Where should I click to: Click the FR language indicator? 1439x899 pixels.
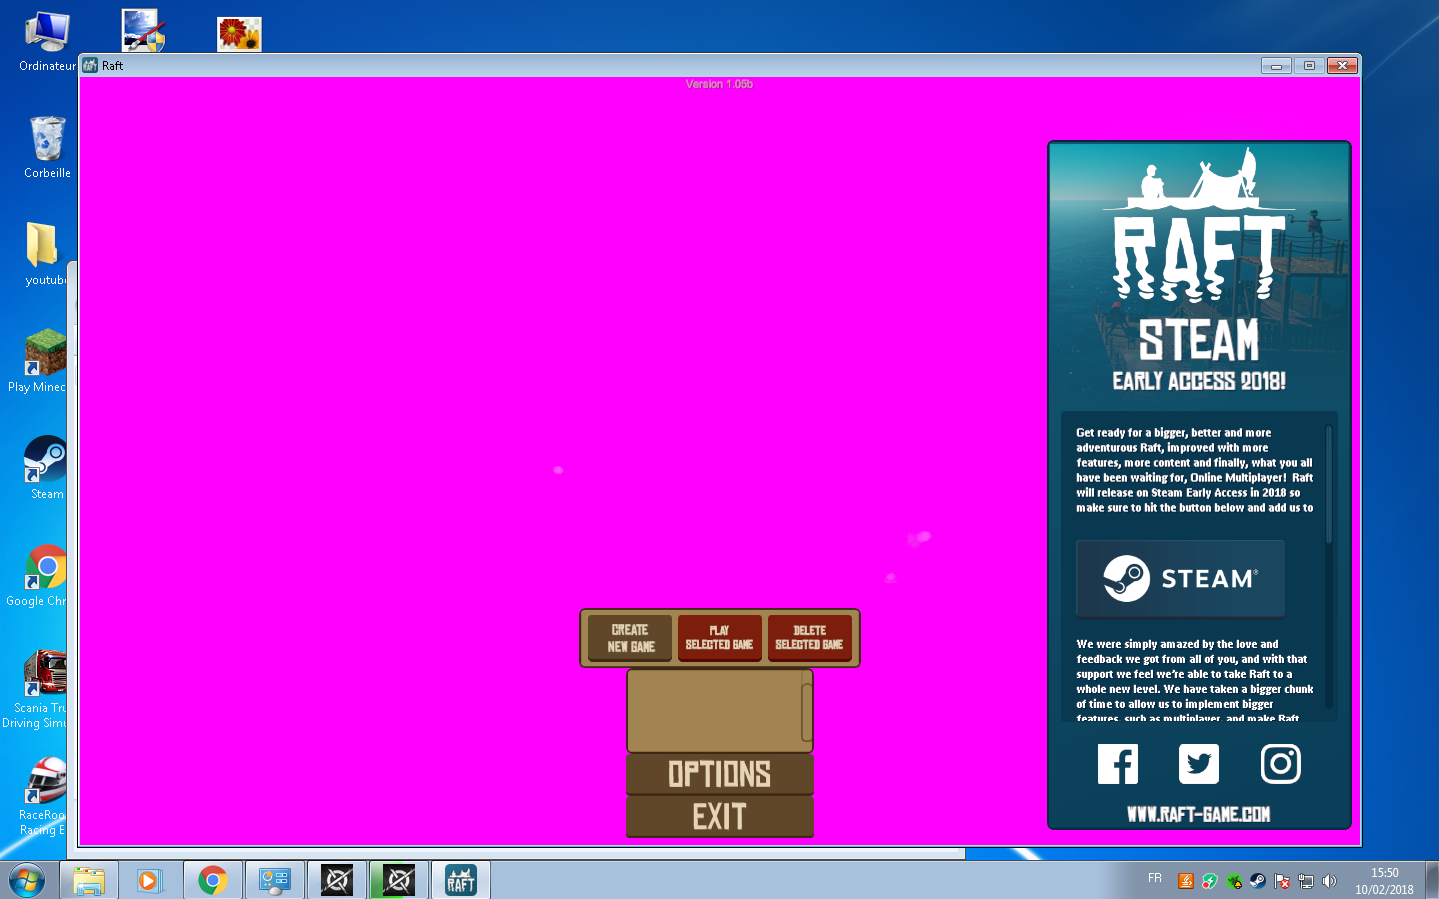[x=1155, y=878]
